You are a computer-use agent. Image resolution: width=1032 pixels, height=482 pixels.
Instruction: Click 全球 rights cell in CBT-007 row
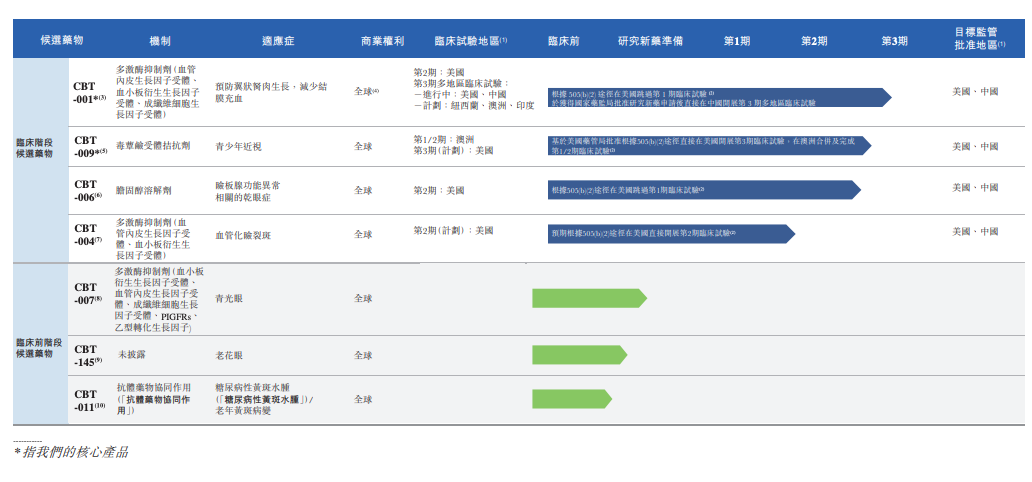point(363,298)
